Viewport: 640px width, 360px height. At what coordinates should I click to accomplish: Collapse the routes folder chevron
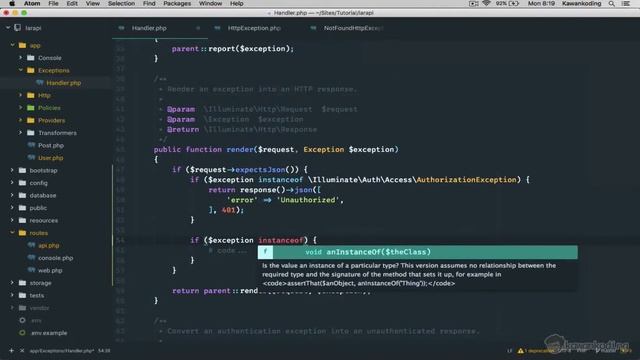(12, 233)
